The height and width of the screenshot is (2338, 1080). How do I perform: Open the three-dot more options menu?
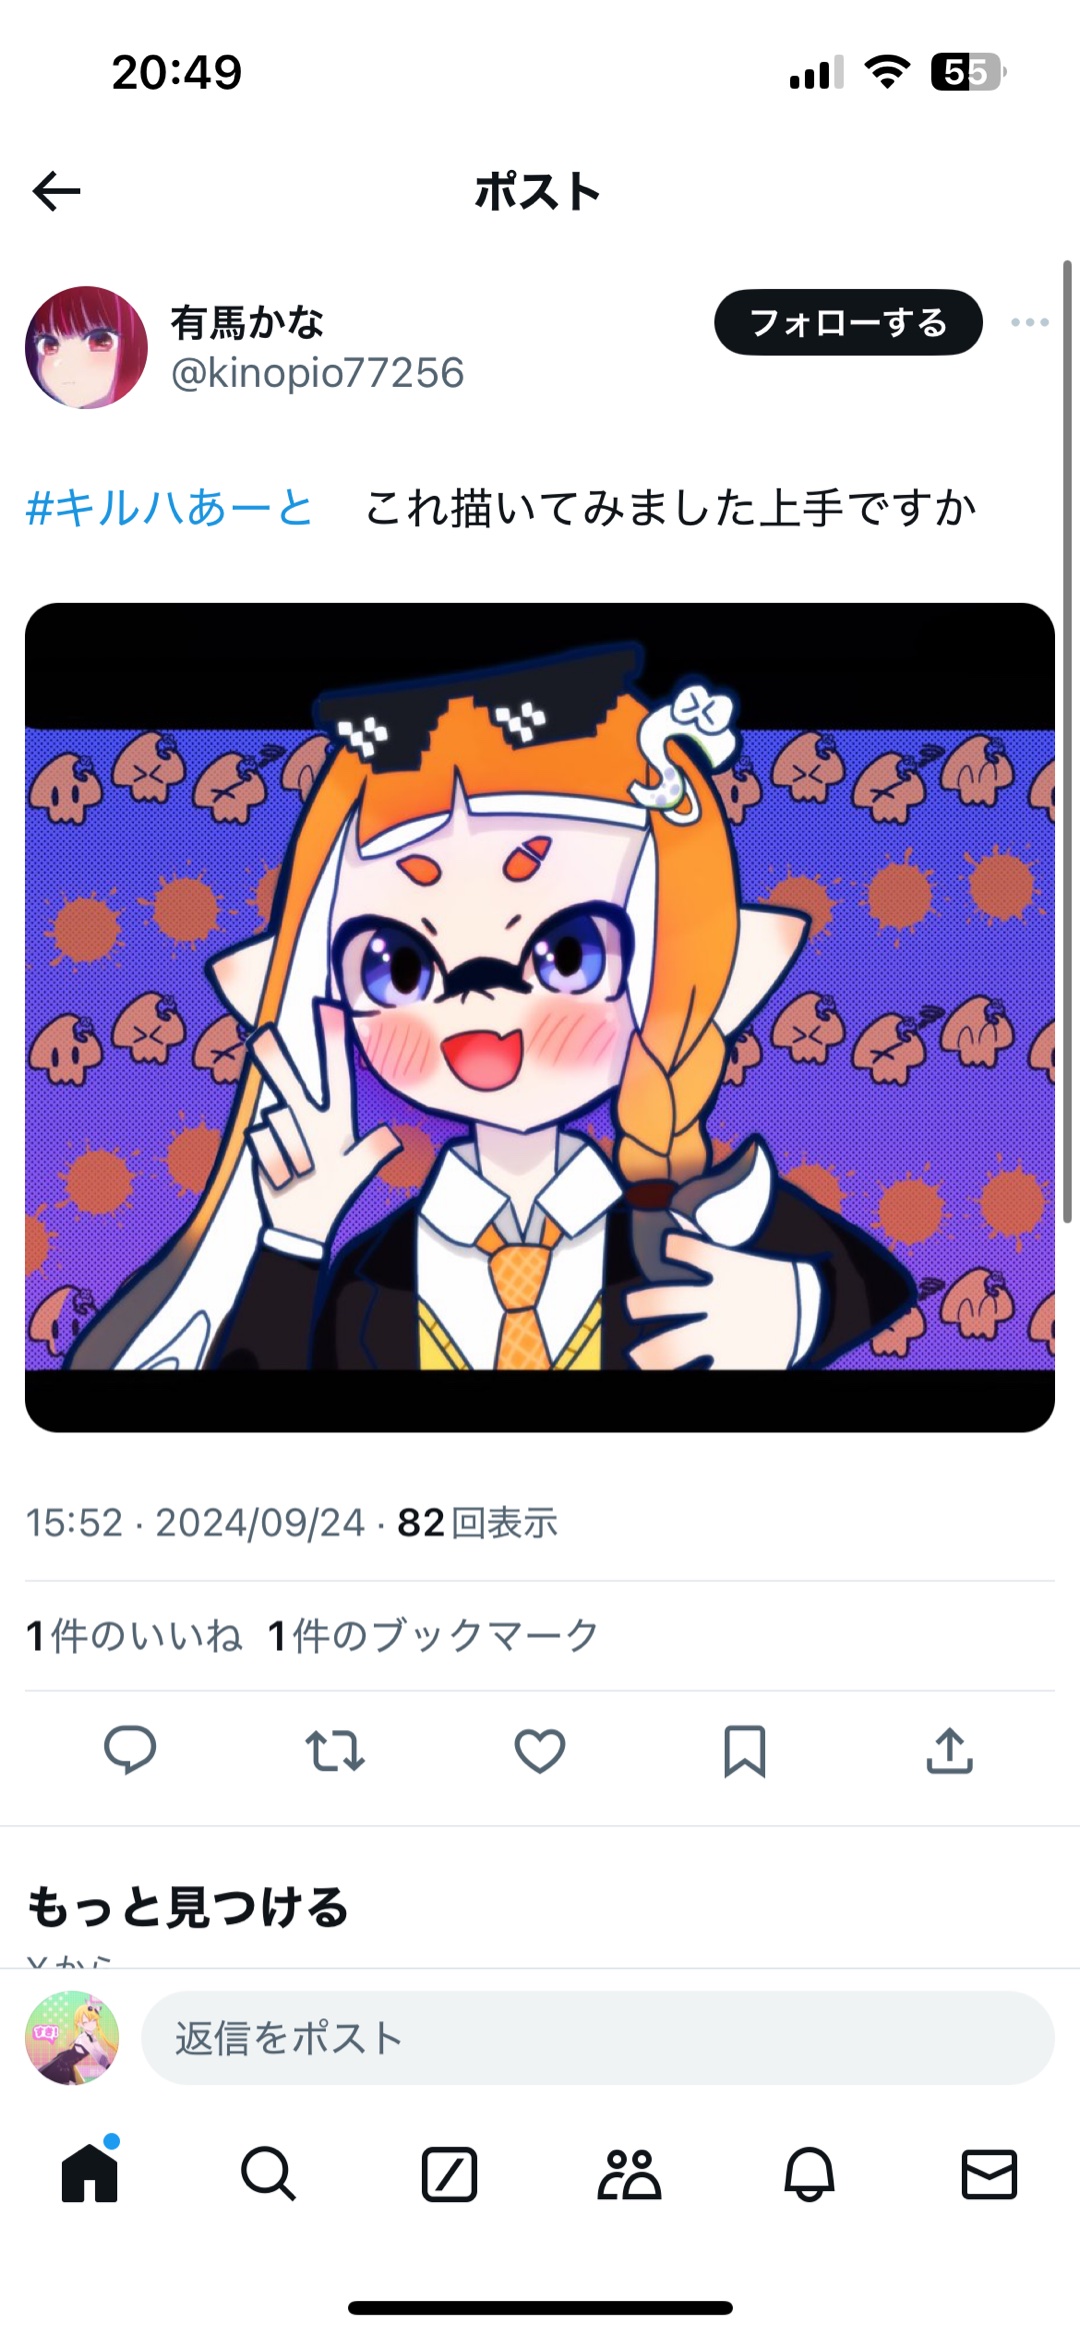tap(1029, 322)
